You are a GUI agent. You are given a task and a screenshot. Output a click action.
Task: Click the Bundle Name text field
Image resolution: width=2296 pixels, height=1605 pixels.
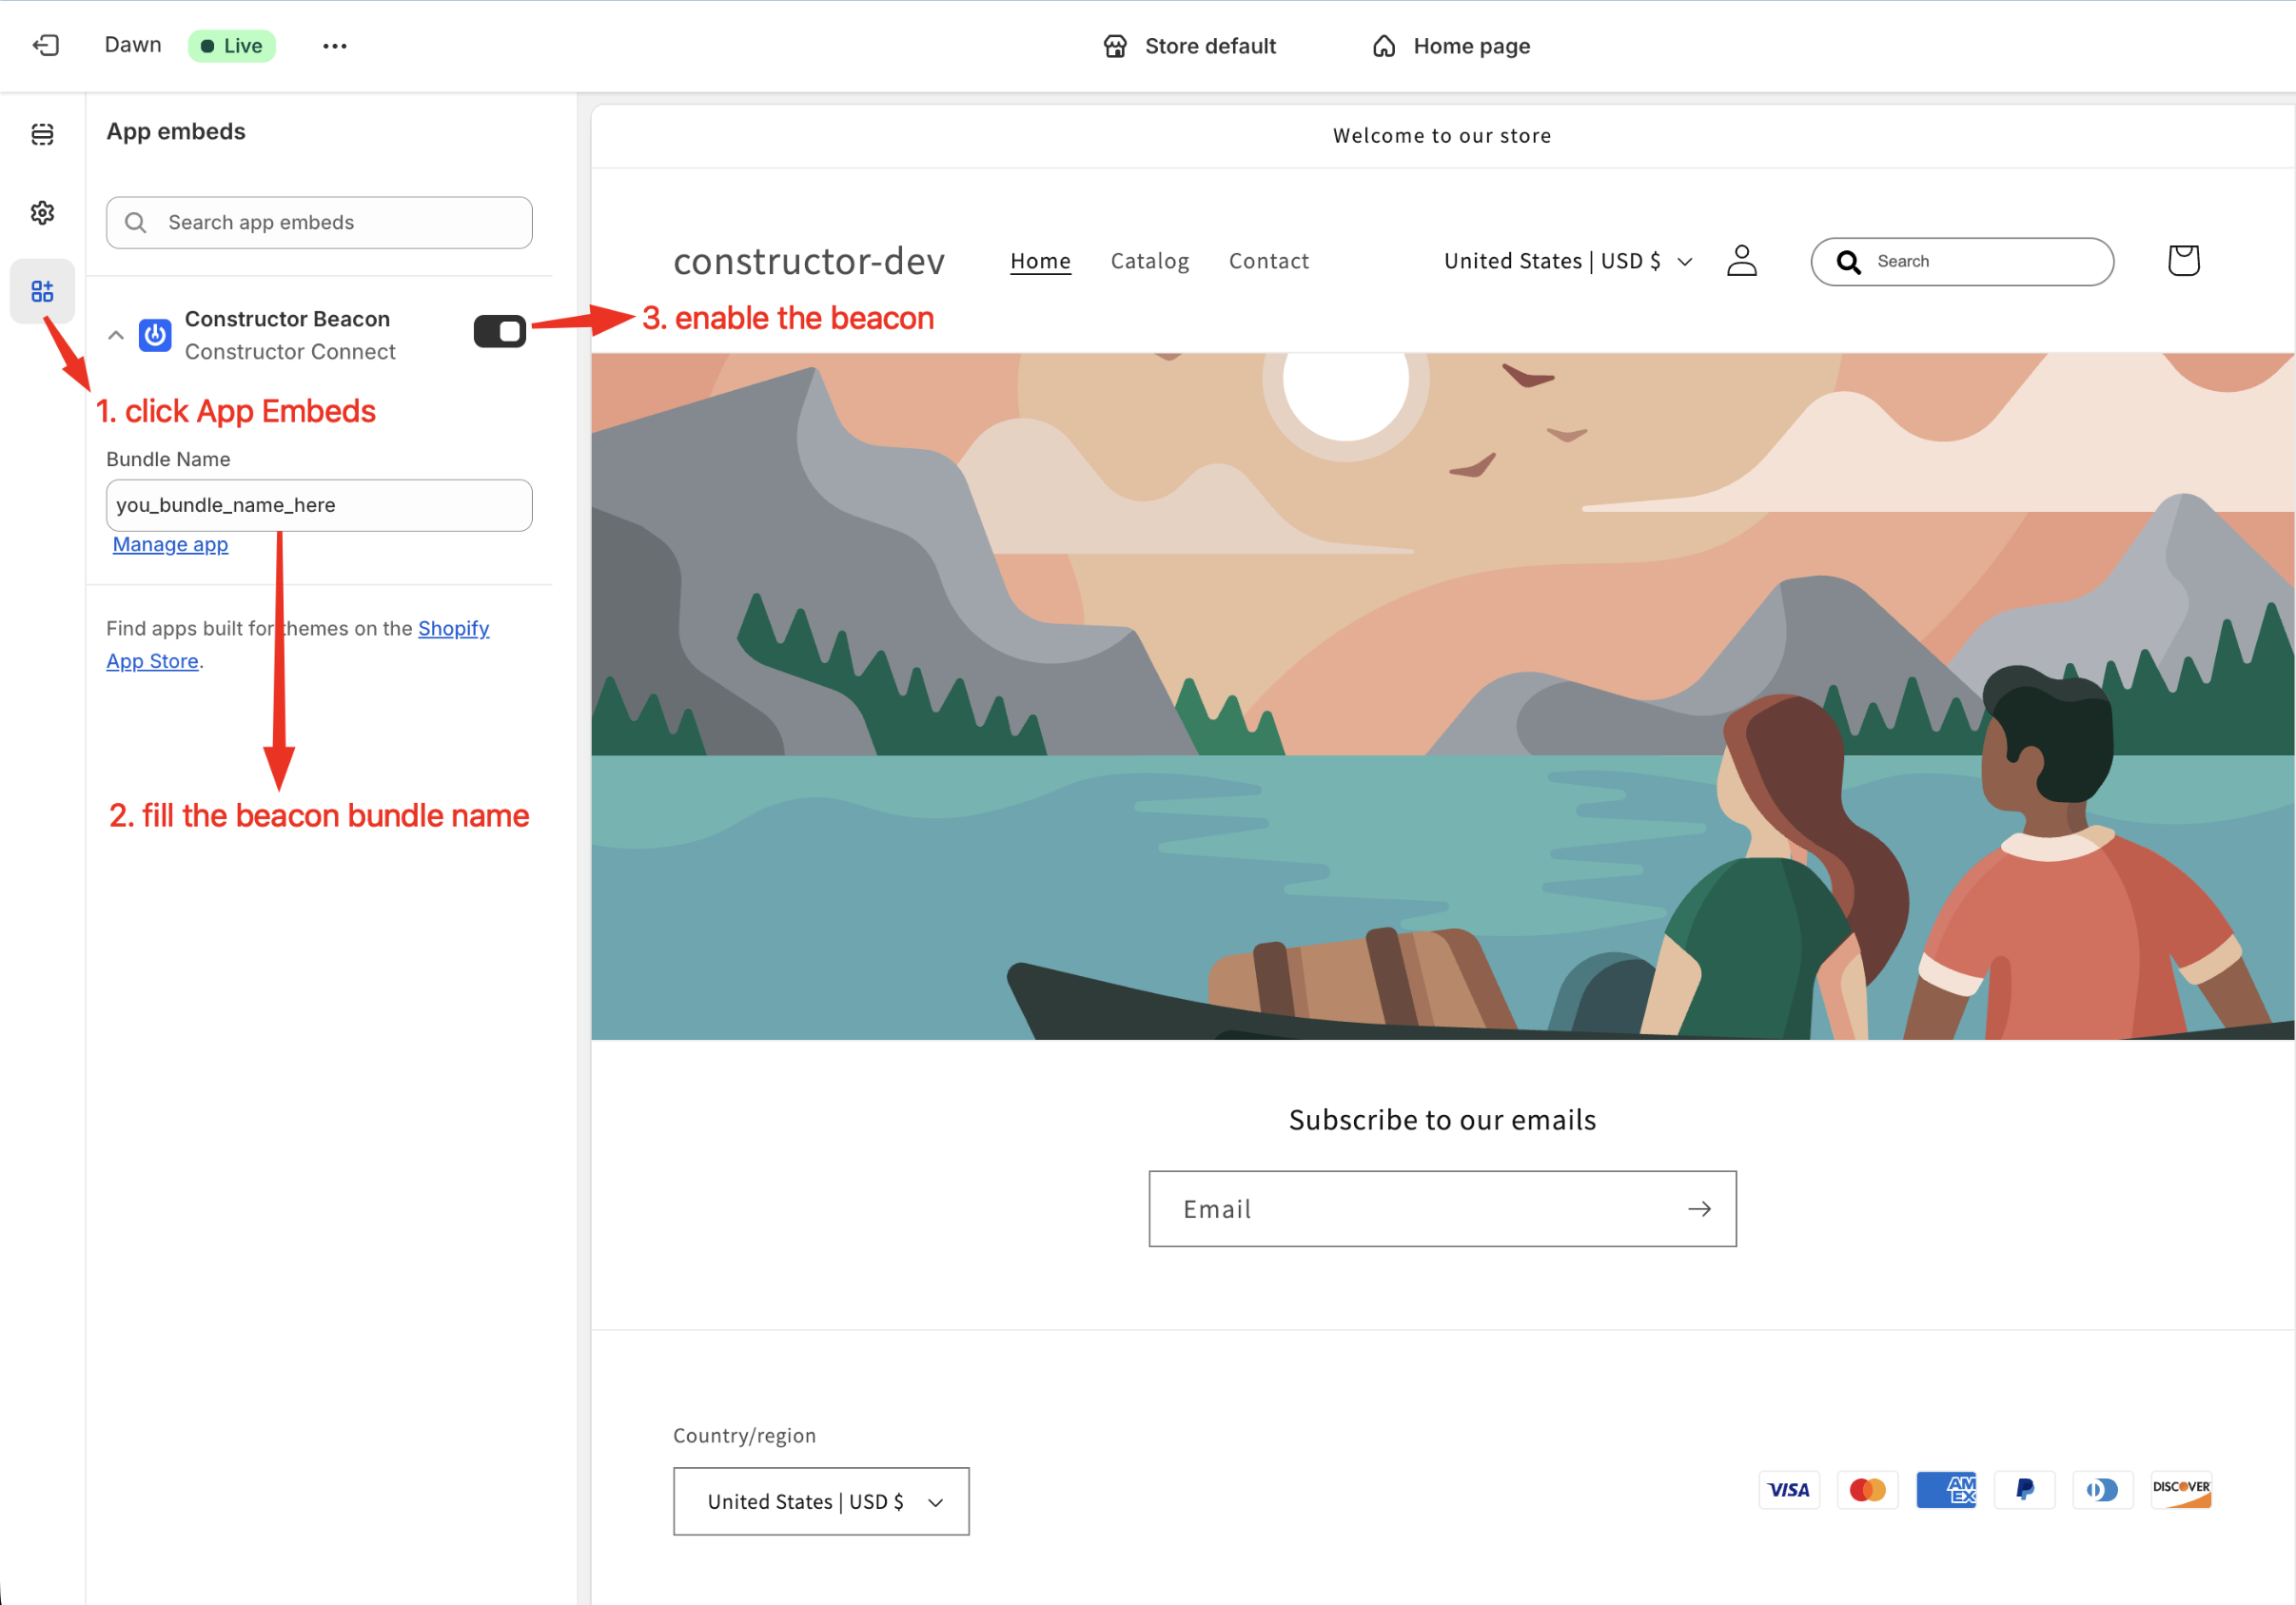click(x=319, y=505)
